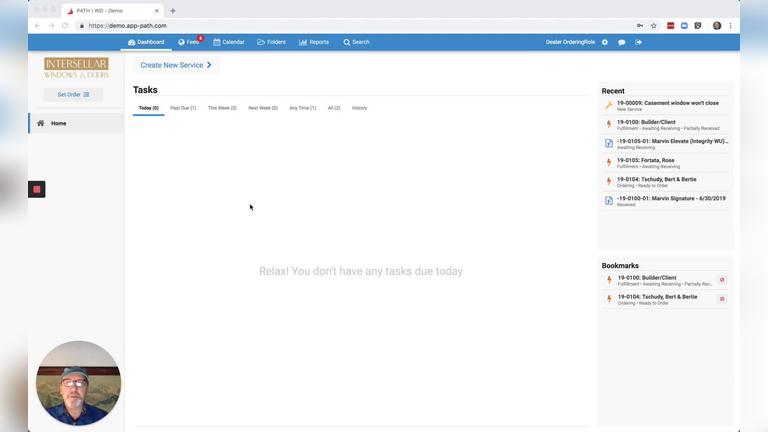Click the document icon for 19-0100-01
This screenshot has width=768, height=432.
[x=609, y=201]
